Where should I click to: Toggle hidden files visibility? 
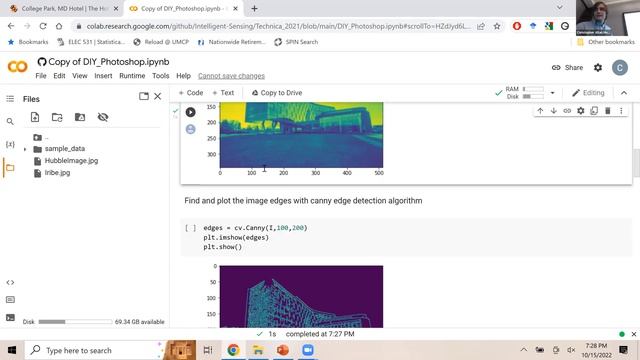(103, 117)
